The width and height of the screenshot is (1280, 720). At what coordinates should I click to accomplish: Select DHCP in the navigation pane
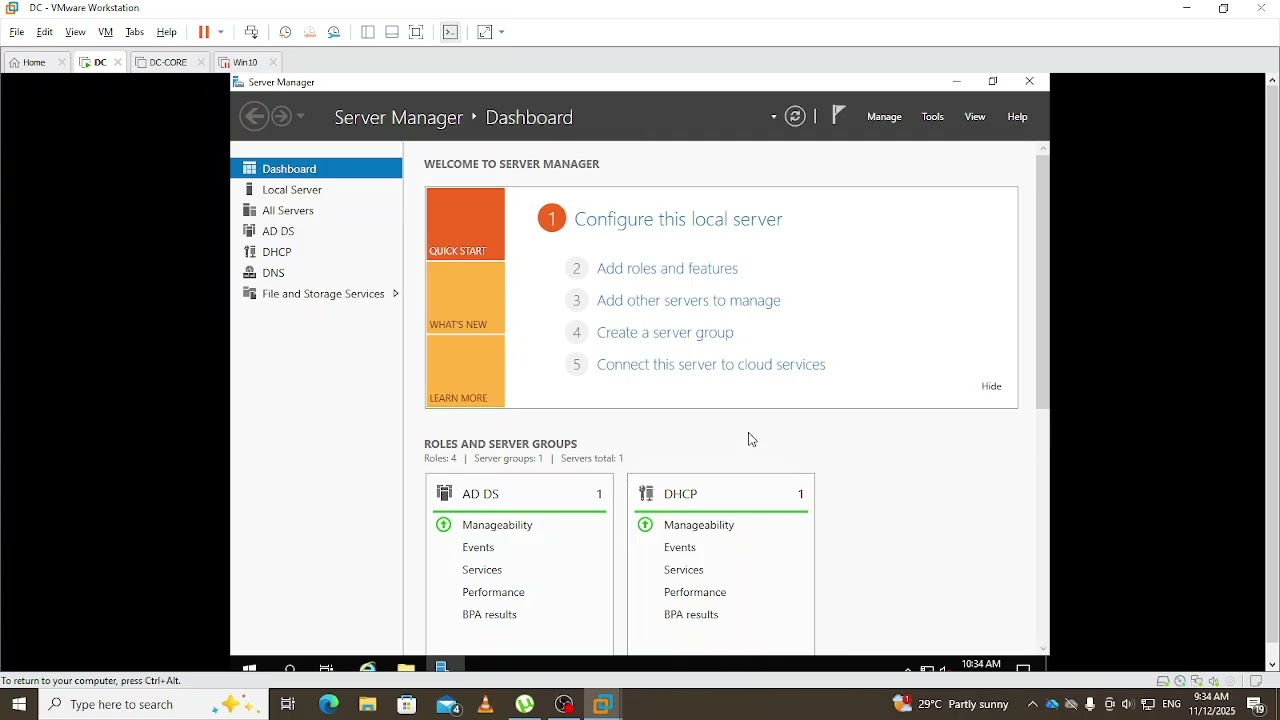coord(317,252)
